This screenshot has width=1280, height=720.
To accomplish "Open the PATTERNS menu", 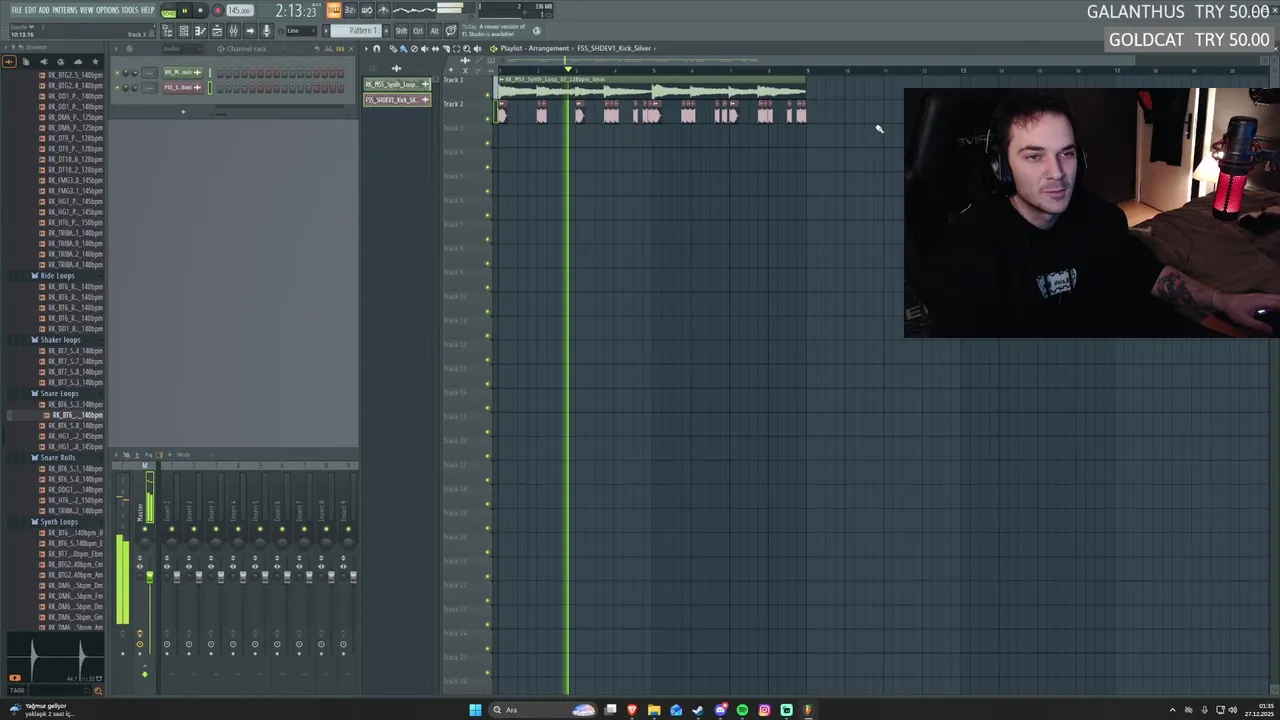I will point(64,10).
